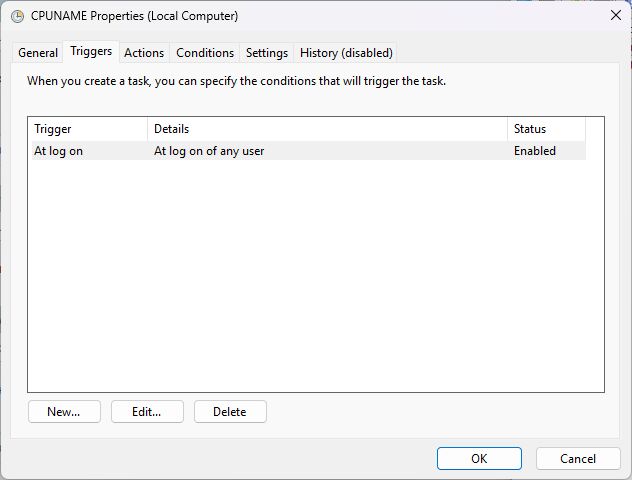This screenshot has width=632, height=480.
Task: Click the Details column header
Action: pyautogui.click(x=327, y=129)
